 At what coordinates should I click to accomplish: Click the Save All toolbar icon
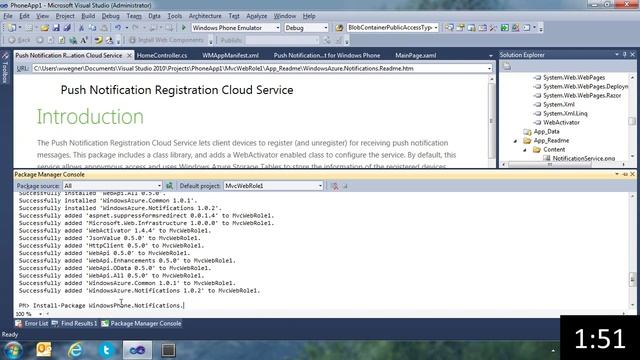point(67,28)
